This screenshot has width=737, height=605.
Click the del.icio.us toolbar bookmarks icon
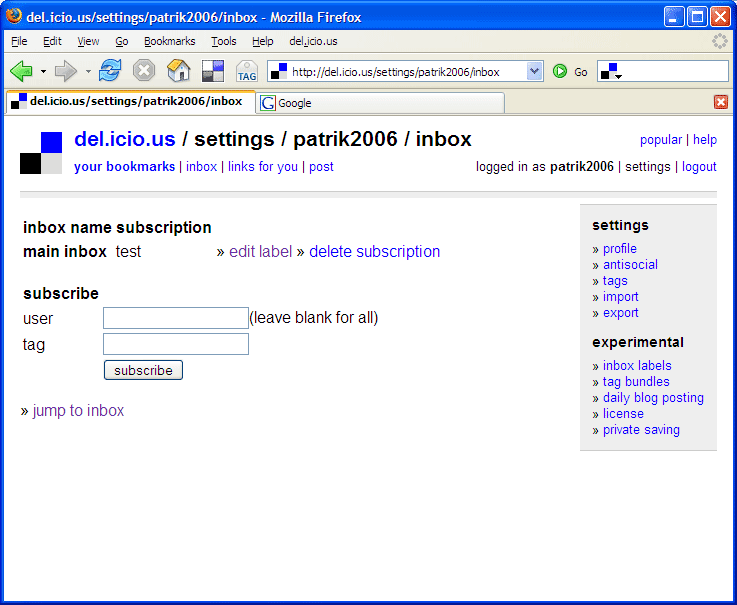tap(213, 71)
